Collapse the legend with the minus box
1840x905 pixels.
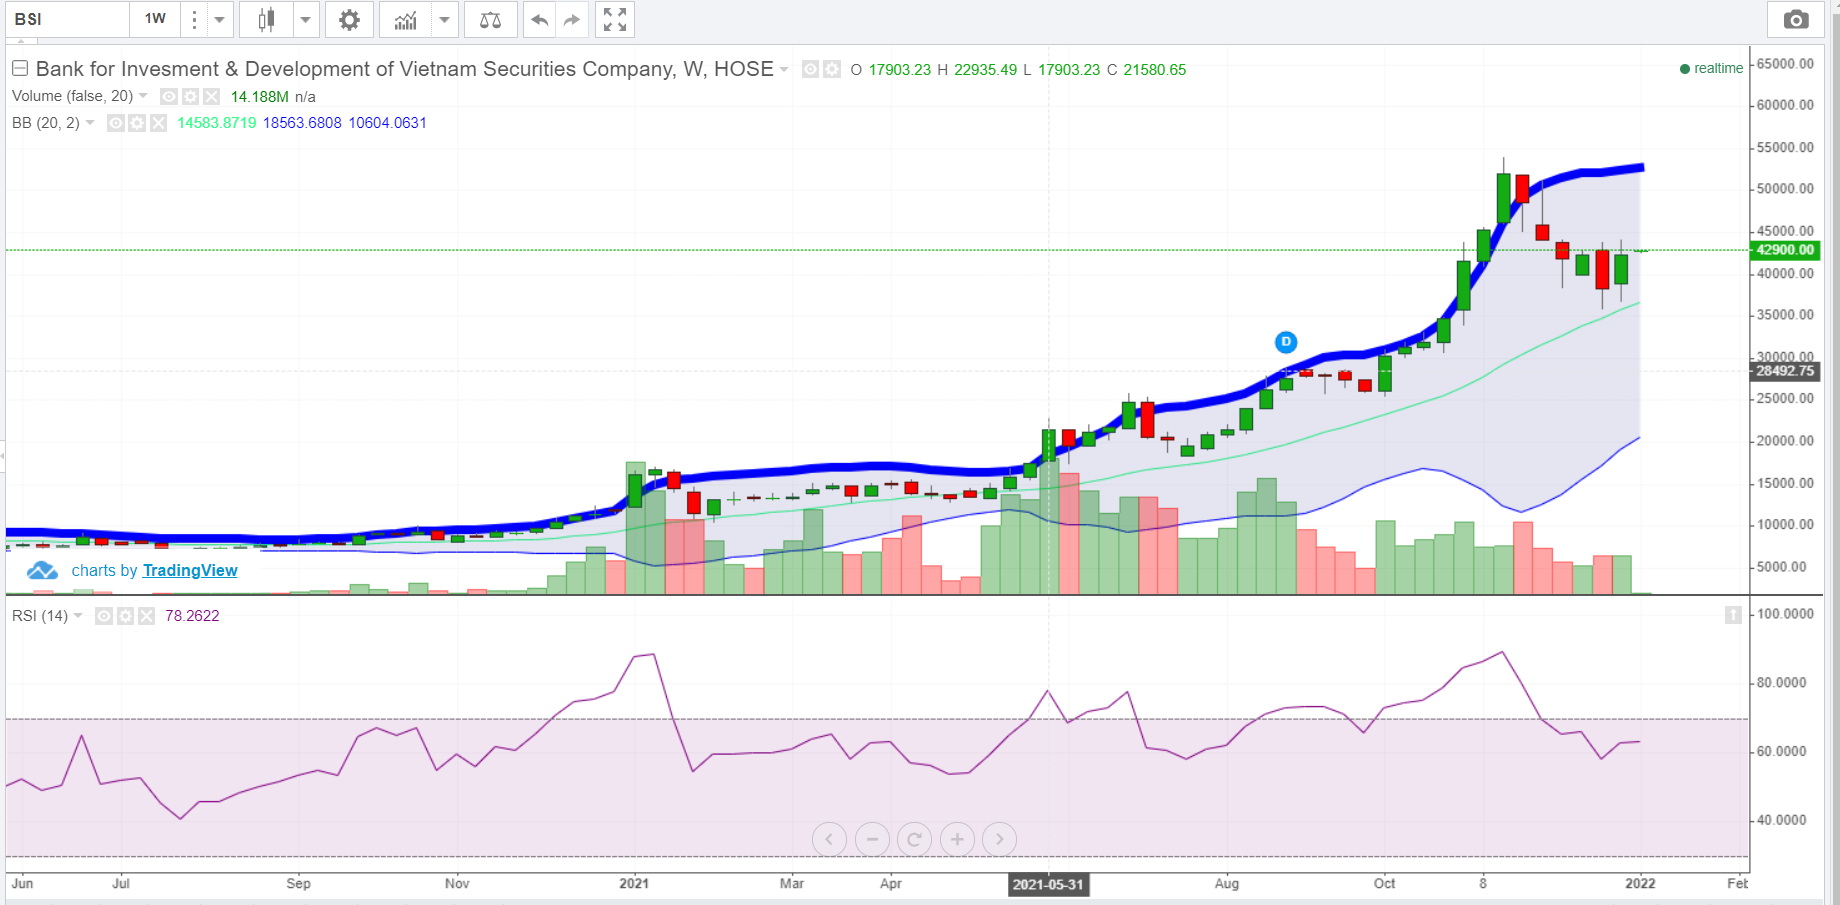[20, 68]
